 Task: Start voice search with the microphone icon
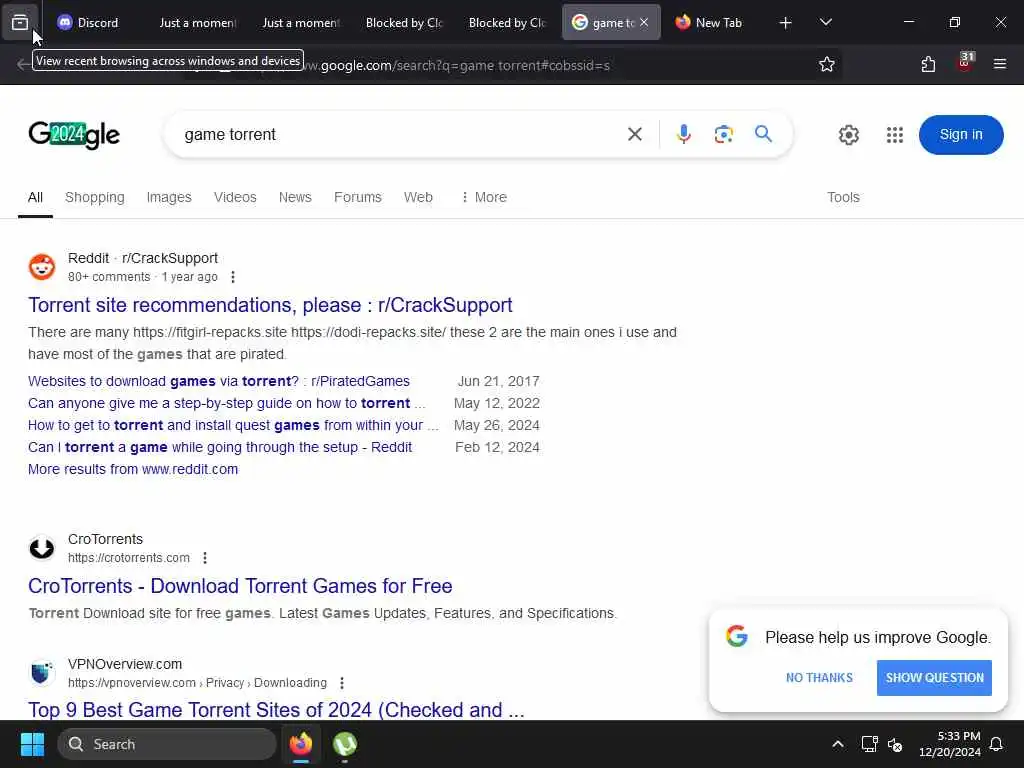684,135
